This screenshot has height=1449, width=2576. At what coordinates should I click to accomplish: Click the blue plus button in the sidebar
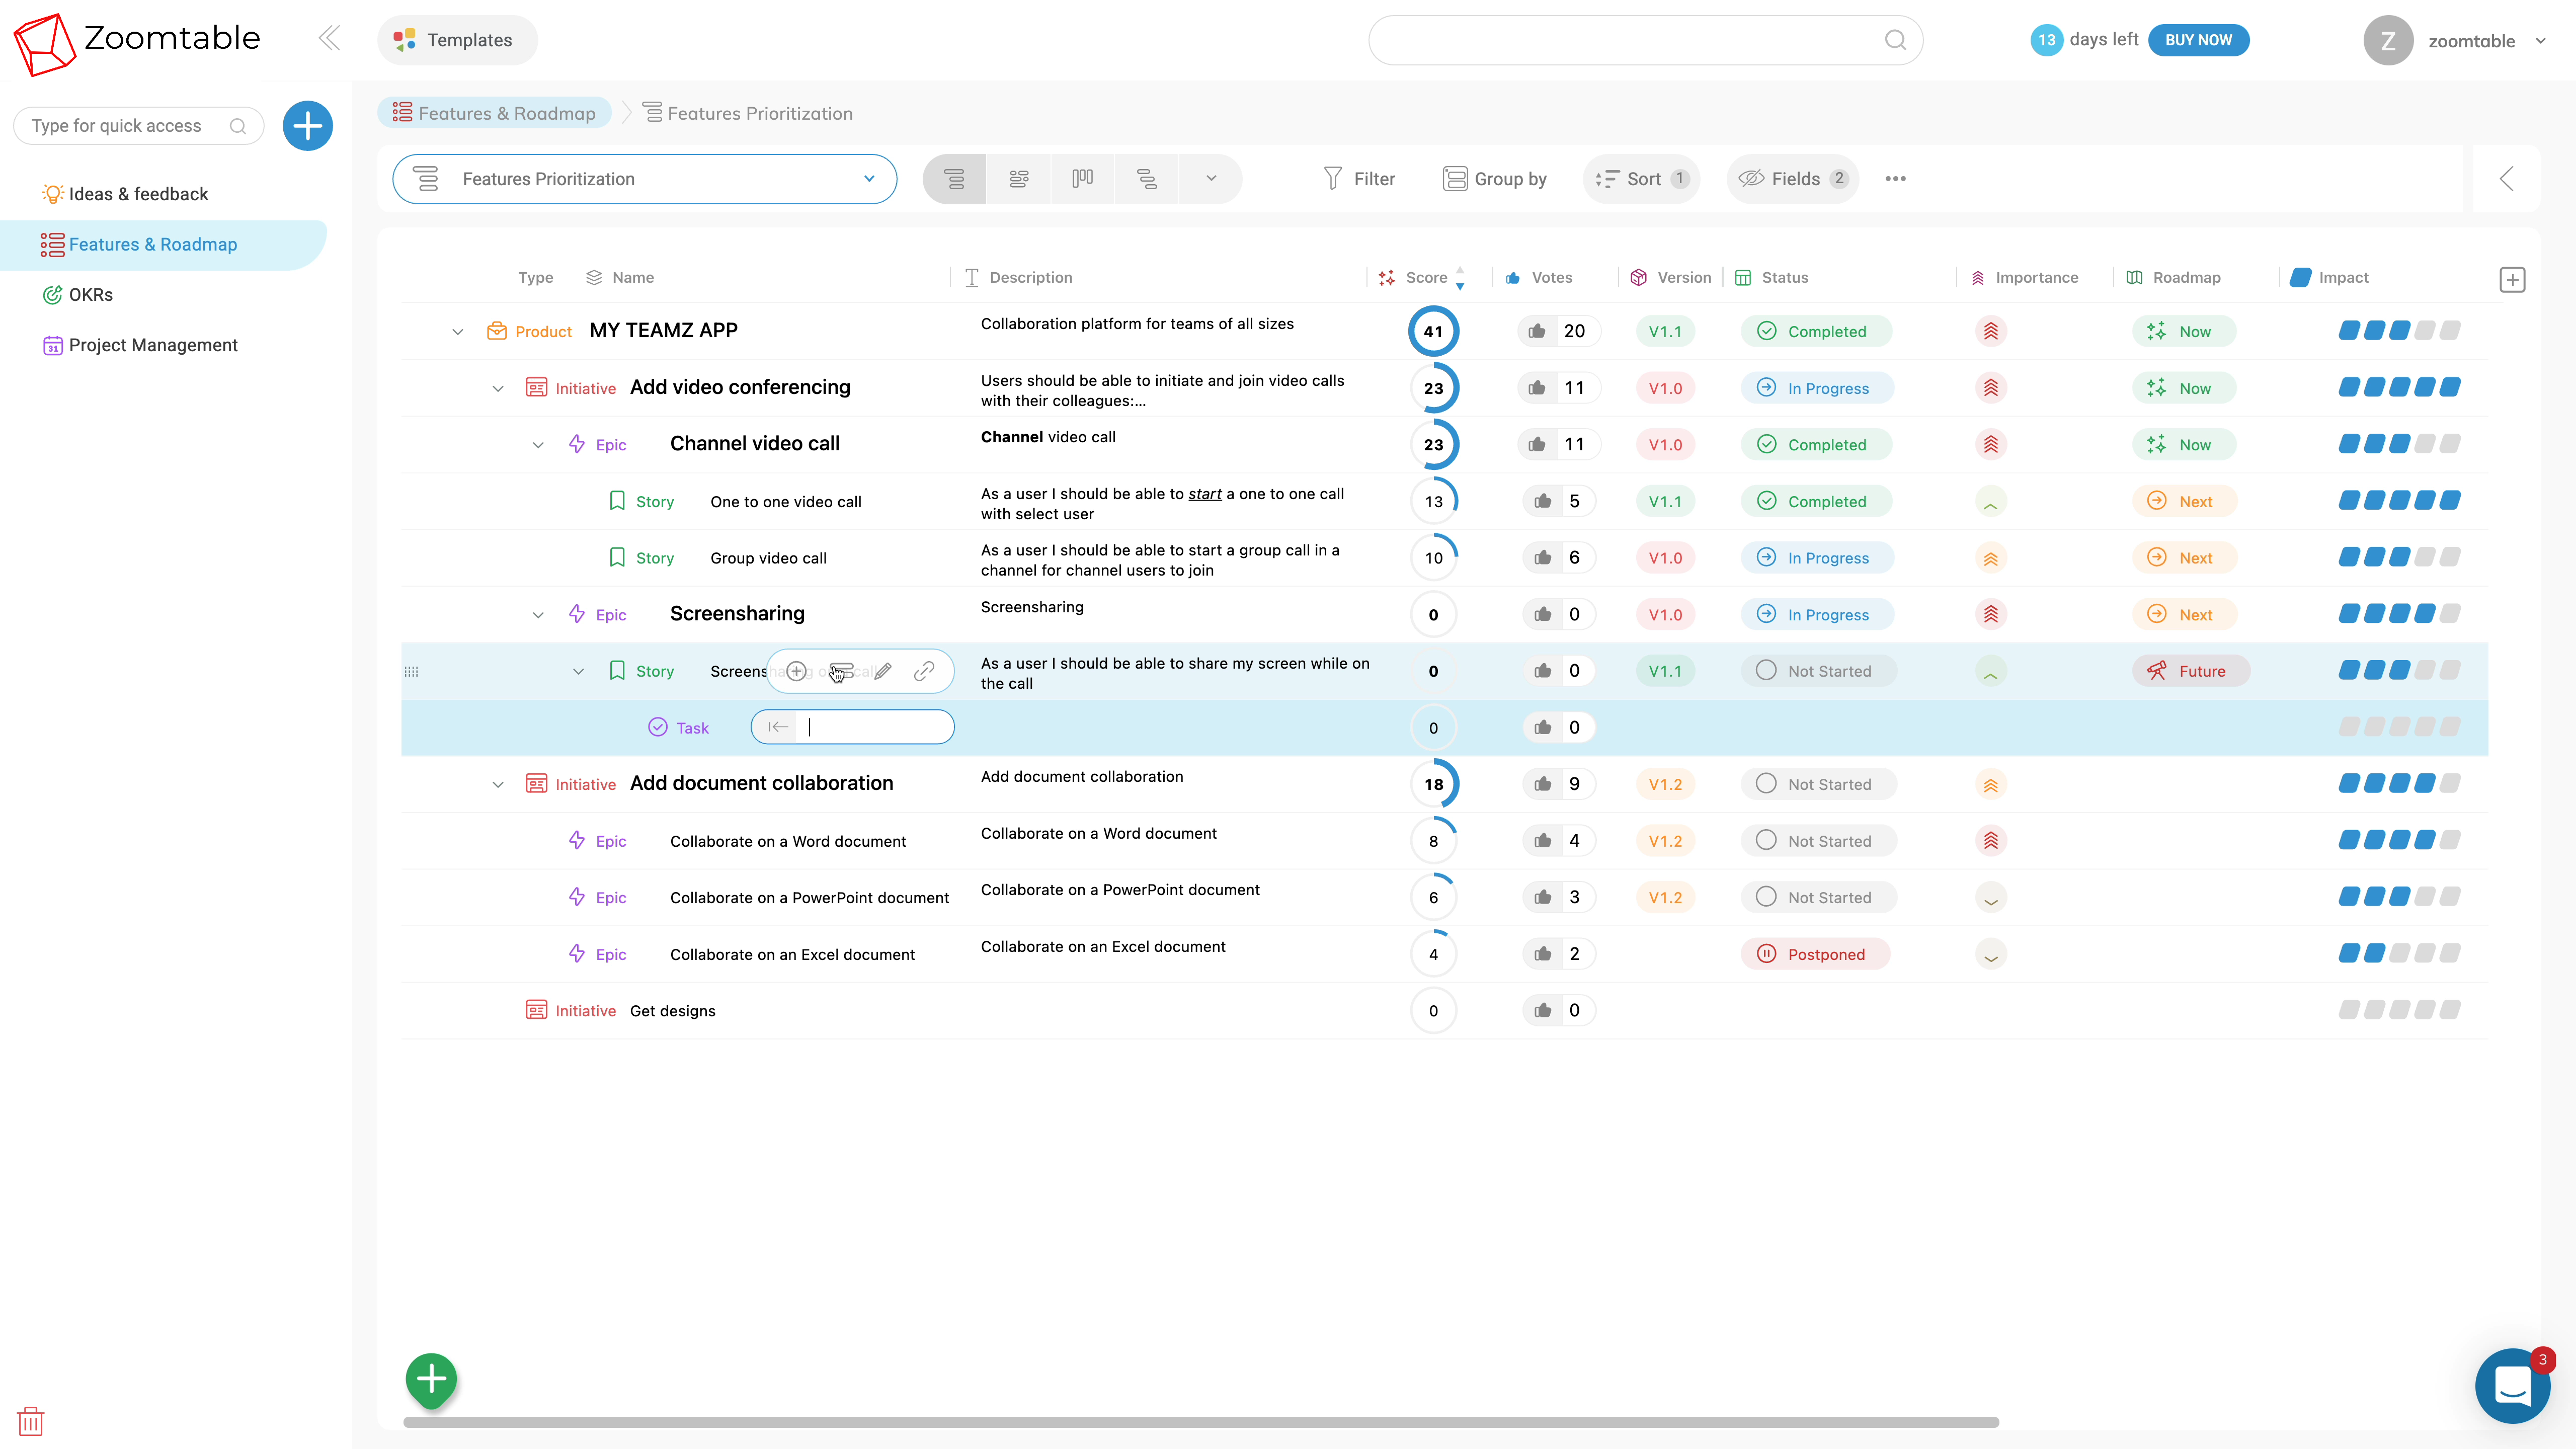click(x=307, y=126)
